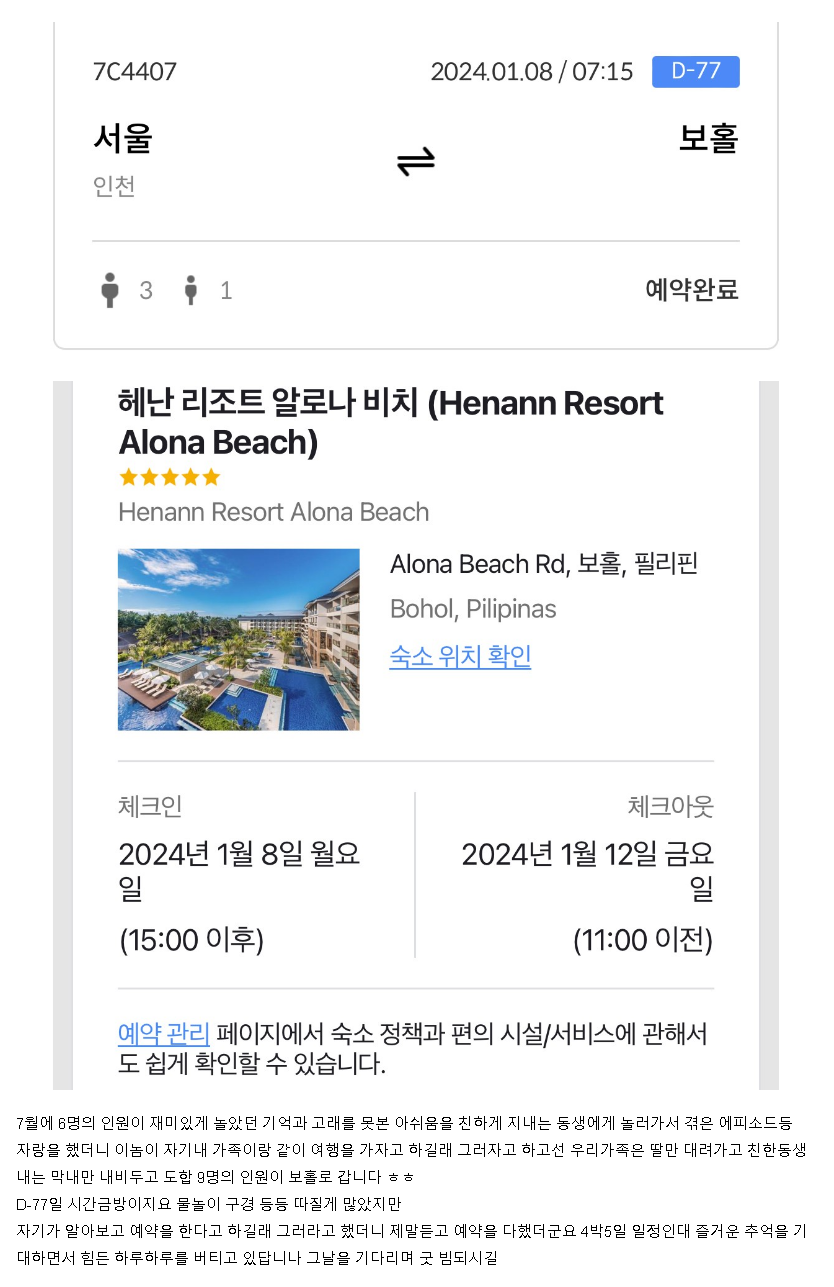Screen dimensions: 834x1287
Task: Click the Bohol, Pilipinas location text
Action: point(473,609)
